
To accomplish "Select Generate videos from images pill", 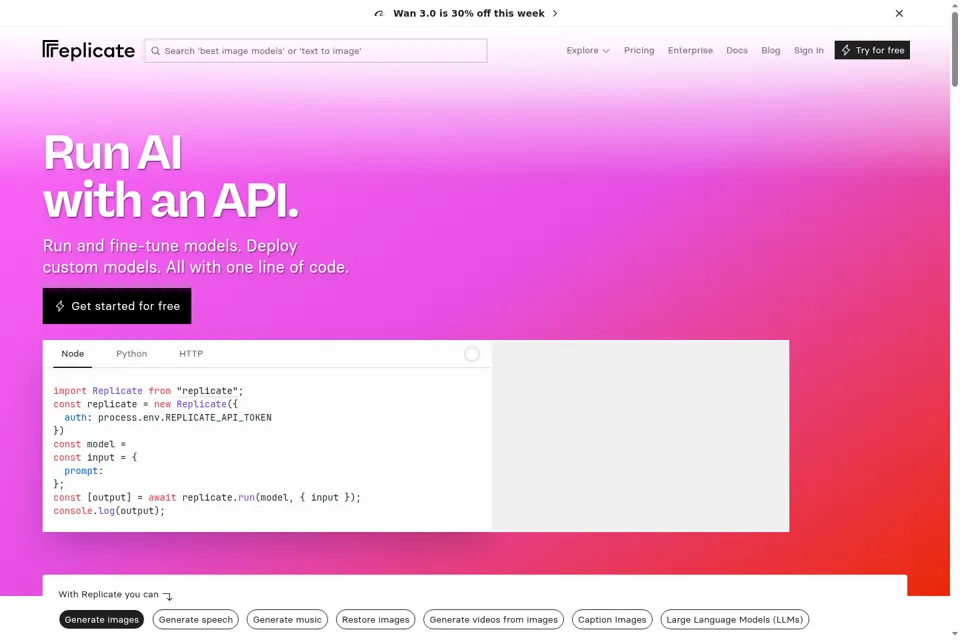I will click(493, 619).
